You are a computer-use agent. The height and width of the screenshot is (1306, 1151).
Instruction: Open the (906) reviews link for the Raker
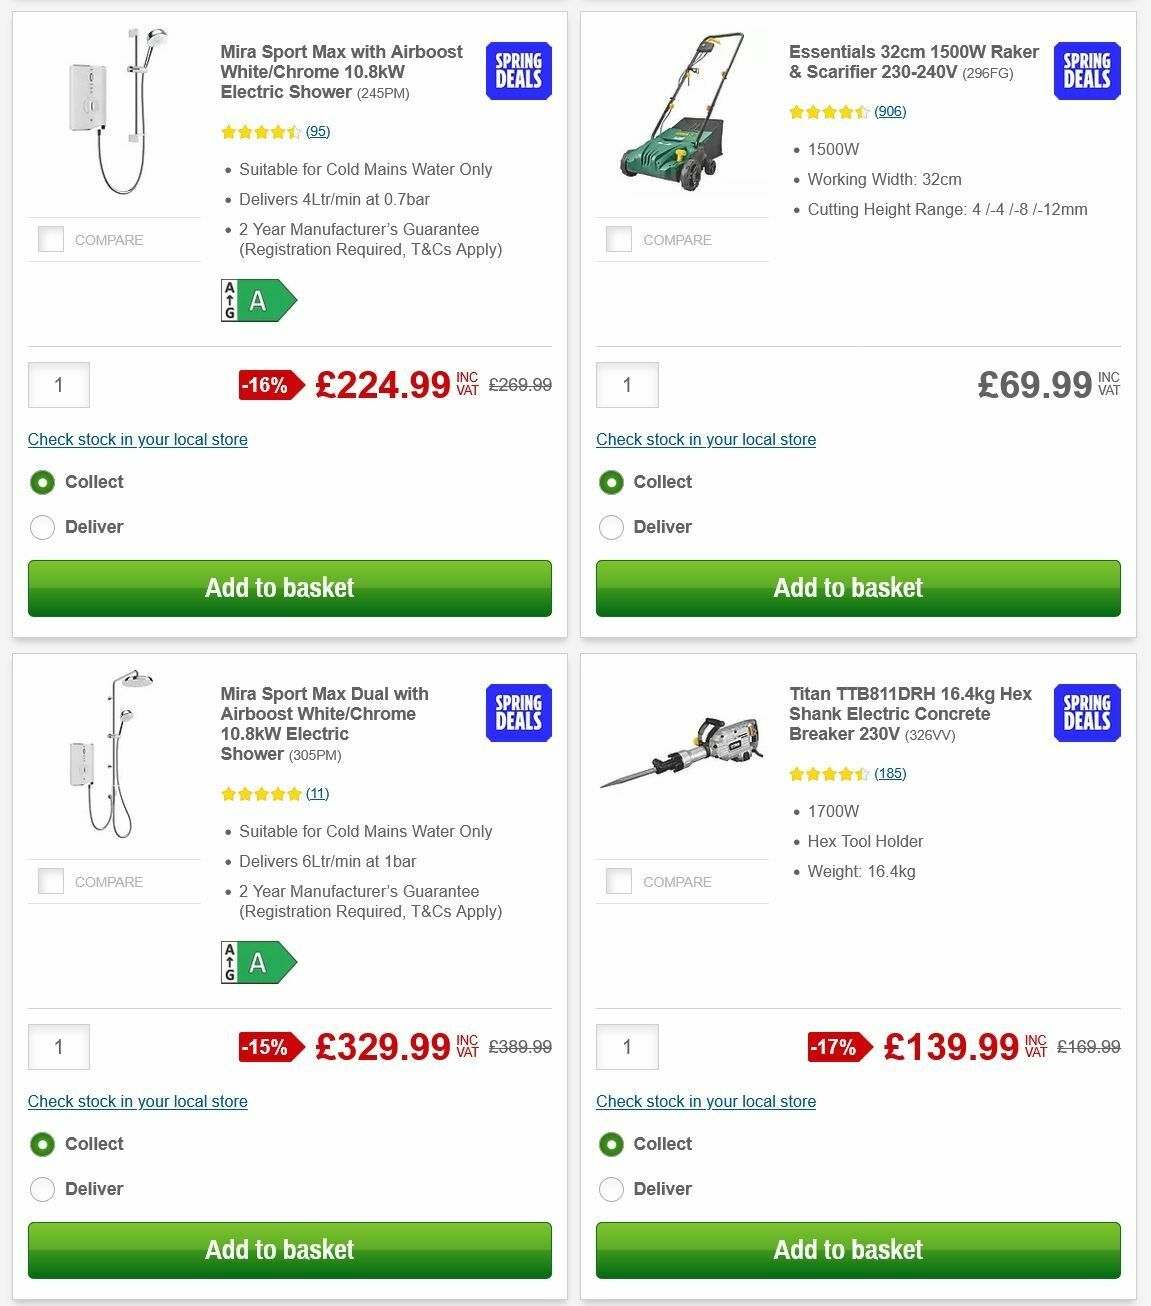pos(890,111)
